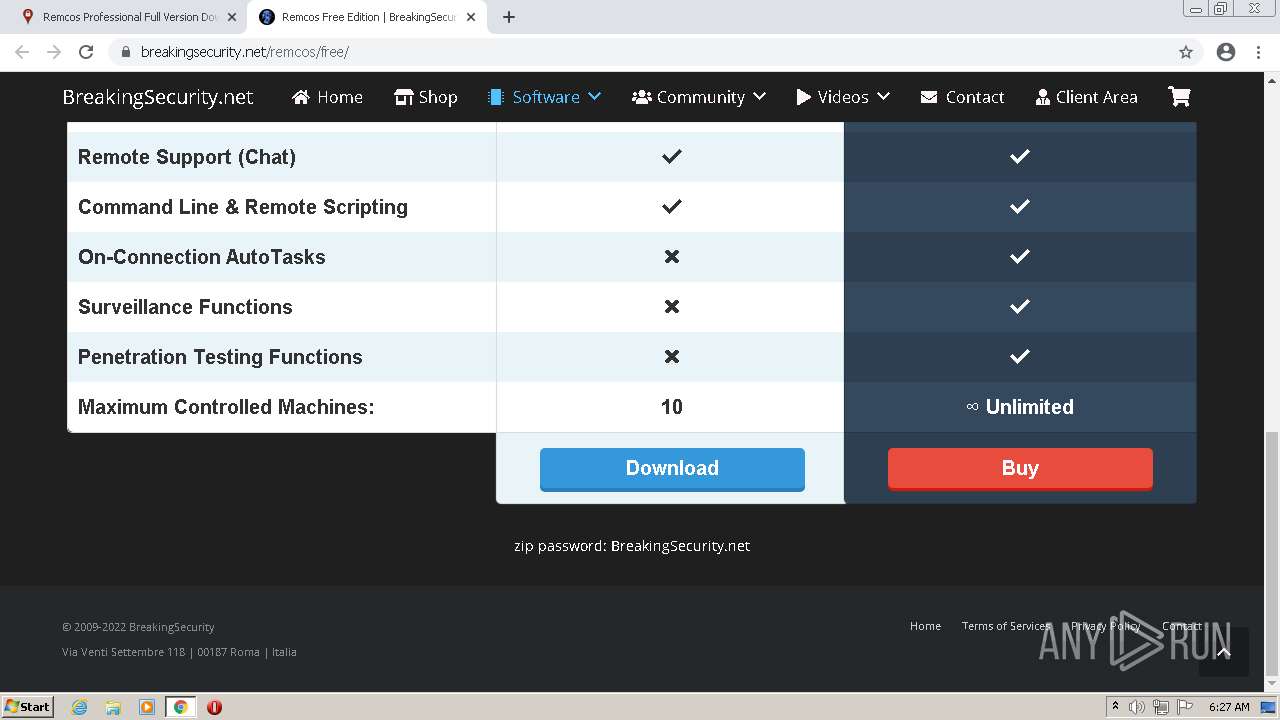
Task: Click the Windows Start button
Action: point(28,707)
